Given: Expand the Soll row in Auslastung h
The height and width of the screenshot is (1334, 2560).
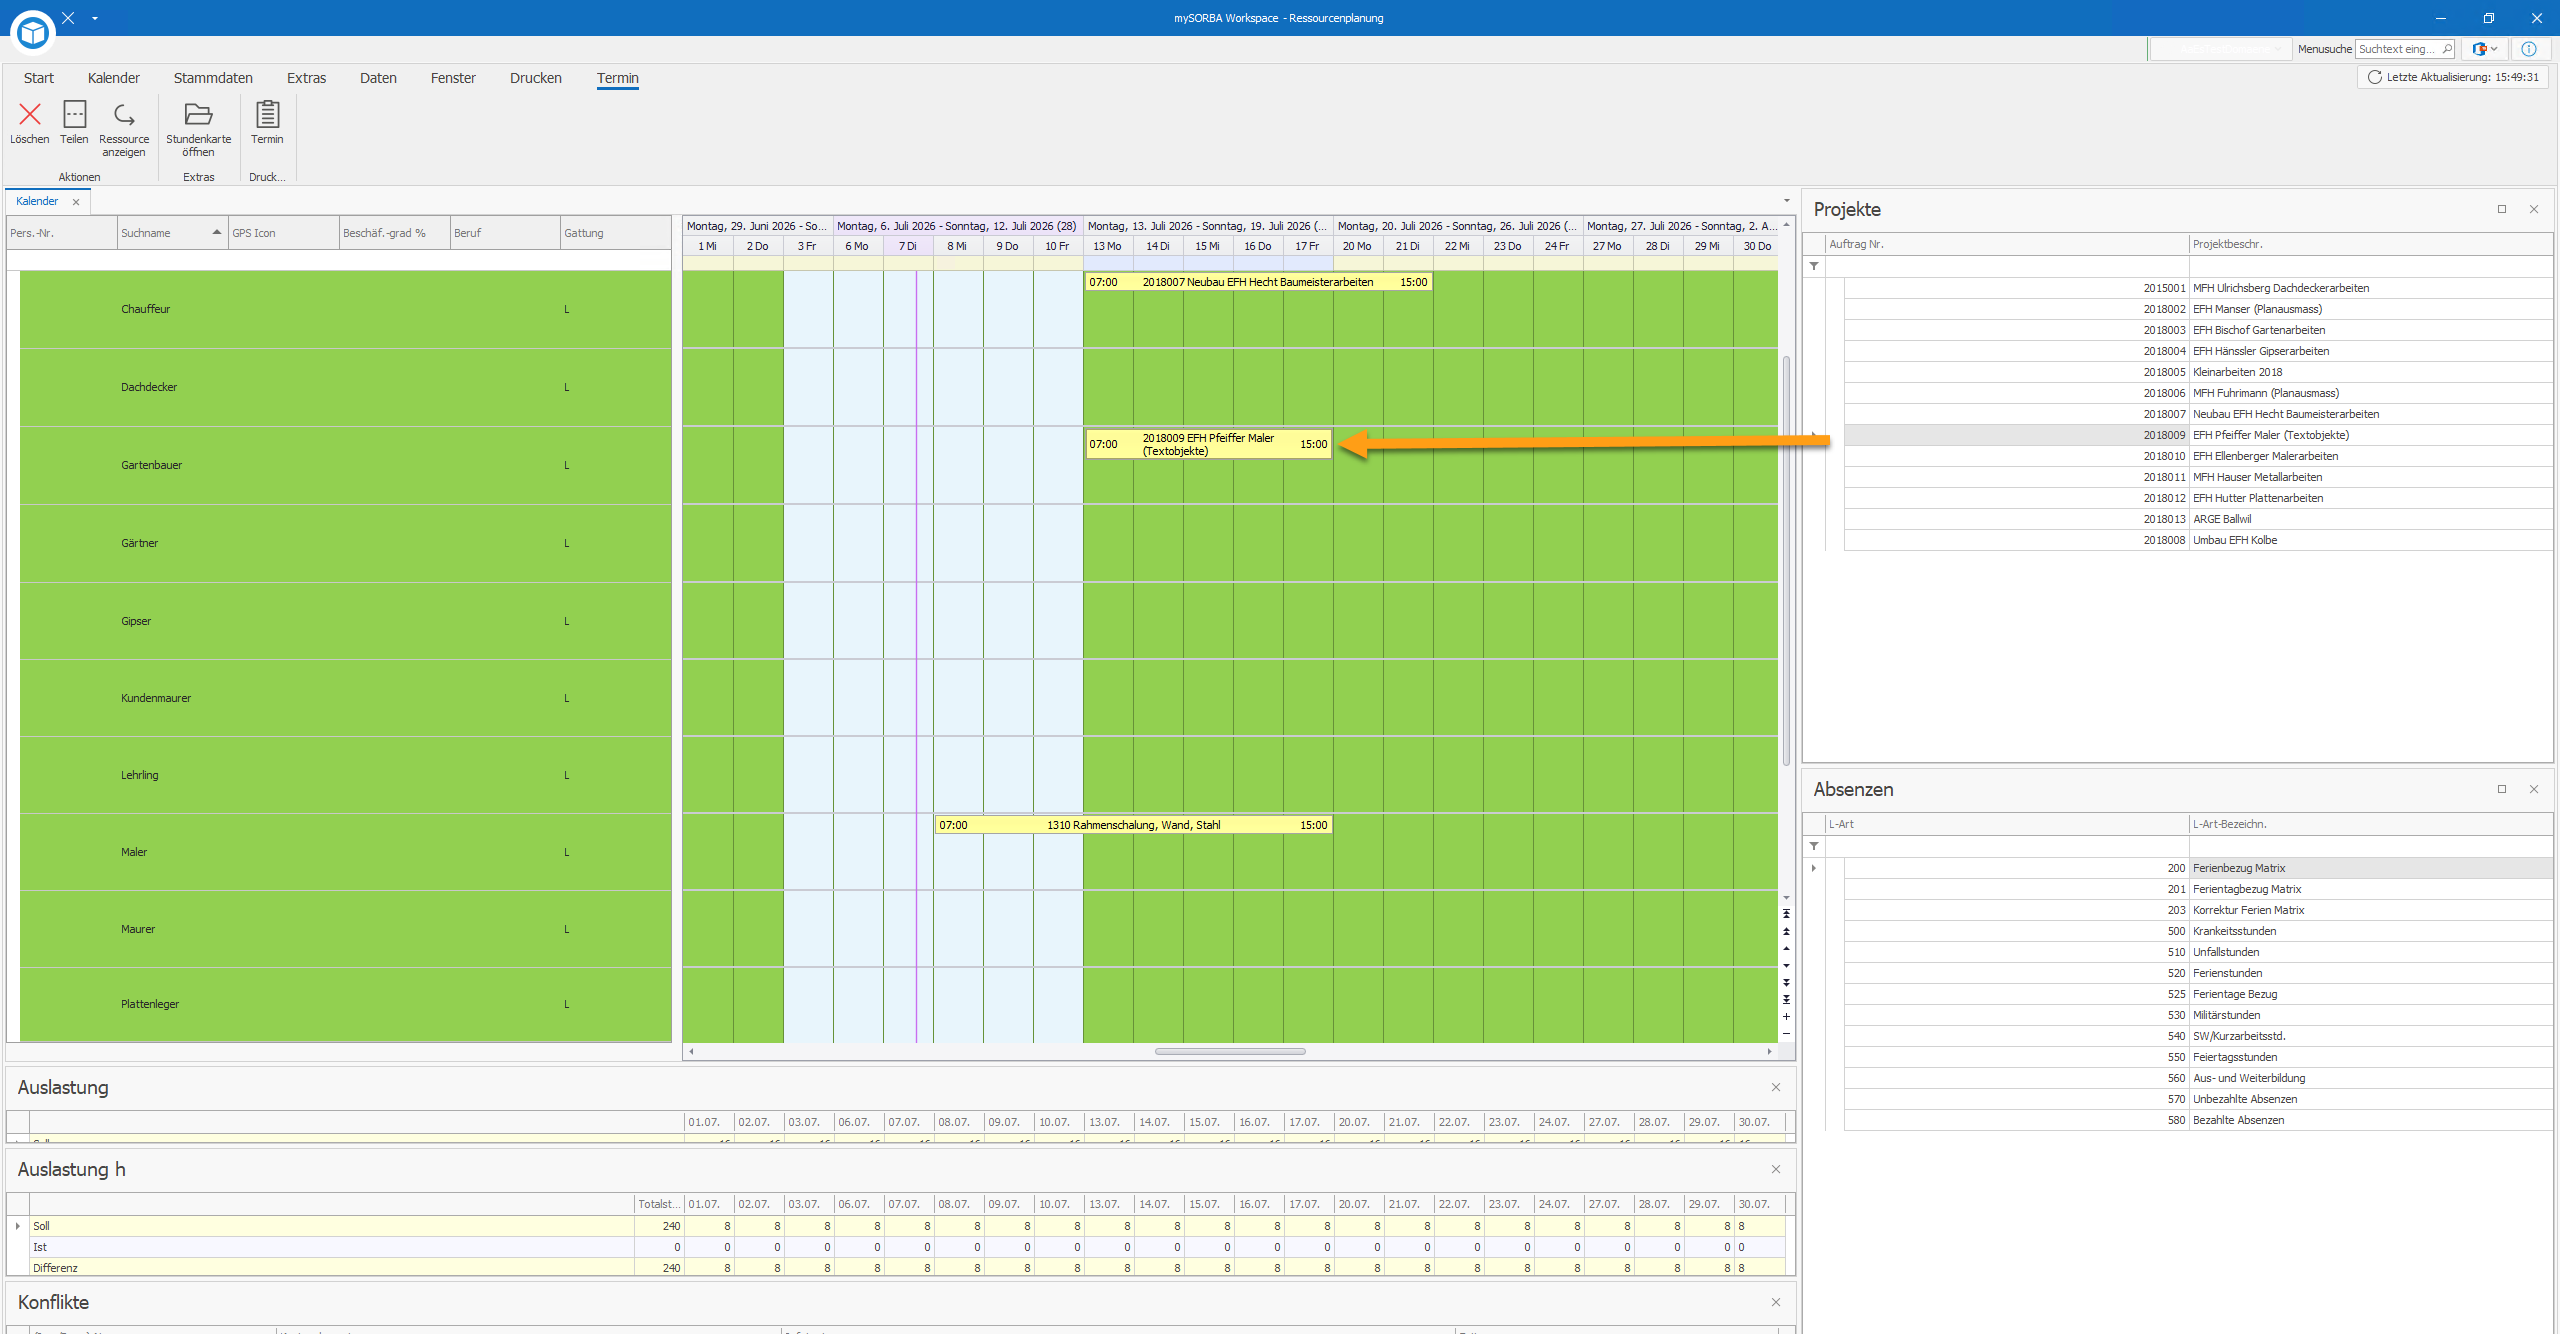Looking at the screenshot, I should (18, 1226).
